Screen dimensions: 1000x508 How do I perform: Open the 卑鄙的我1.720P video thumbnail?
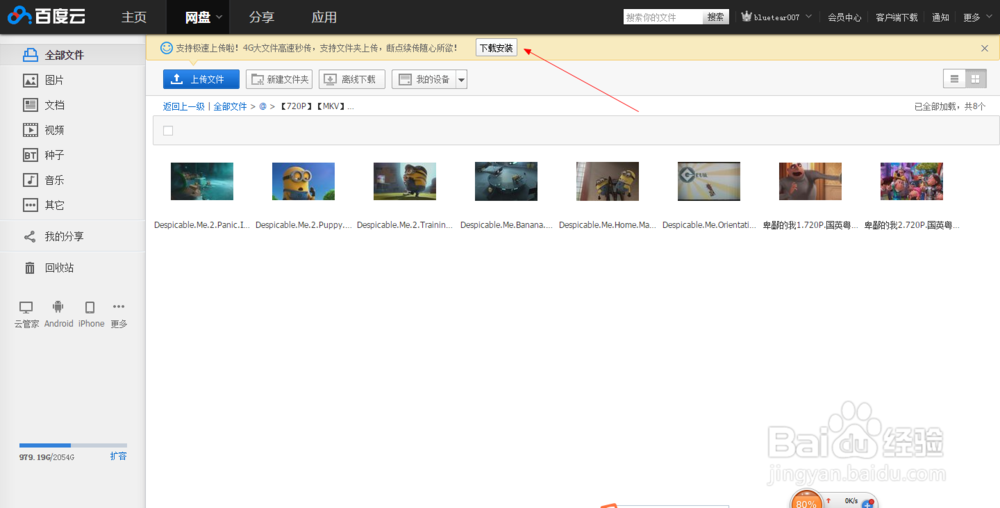pos(811,181)
